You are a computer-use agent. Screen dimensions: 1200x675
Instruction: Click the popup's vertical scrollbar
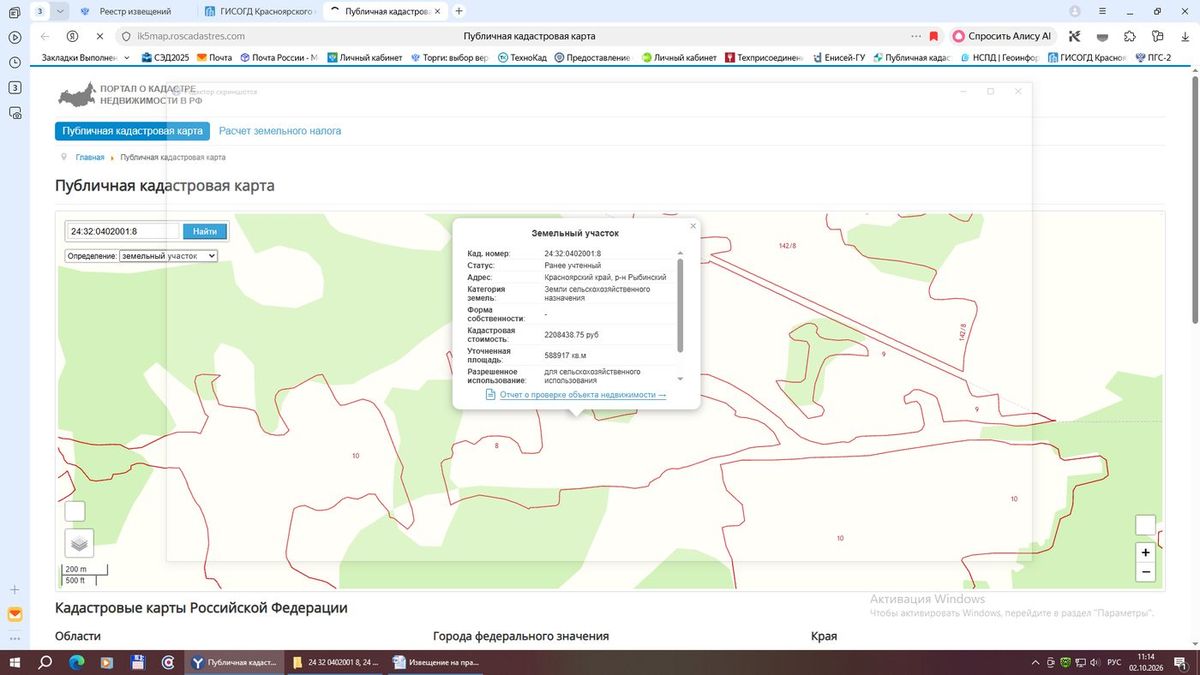click(681, 305)
